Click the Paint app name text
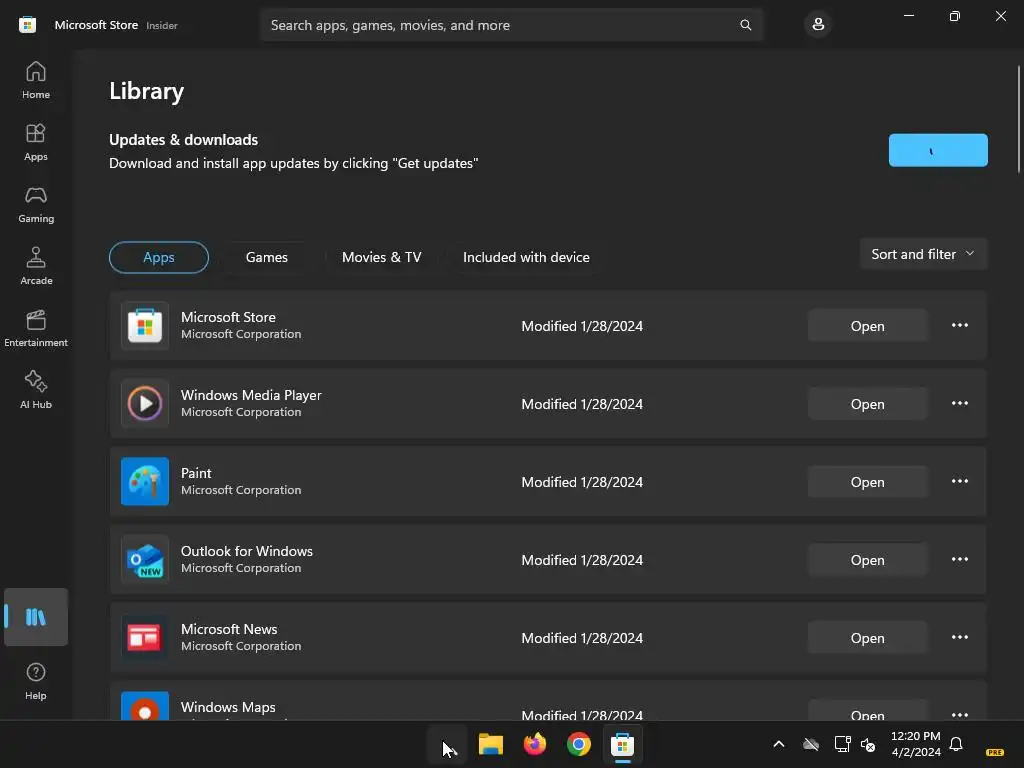This screenshot has height=768, width=1024. point(196,473)
